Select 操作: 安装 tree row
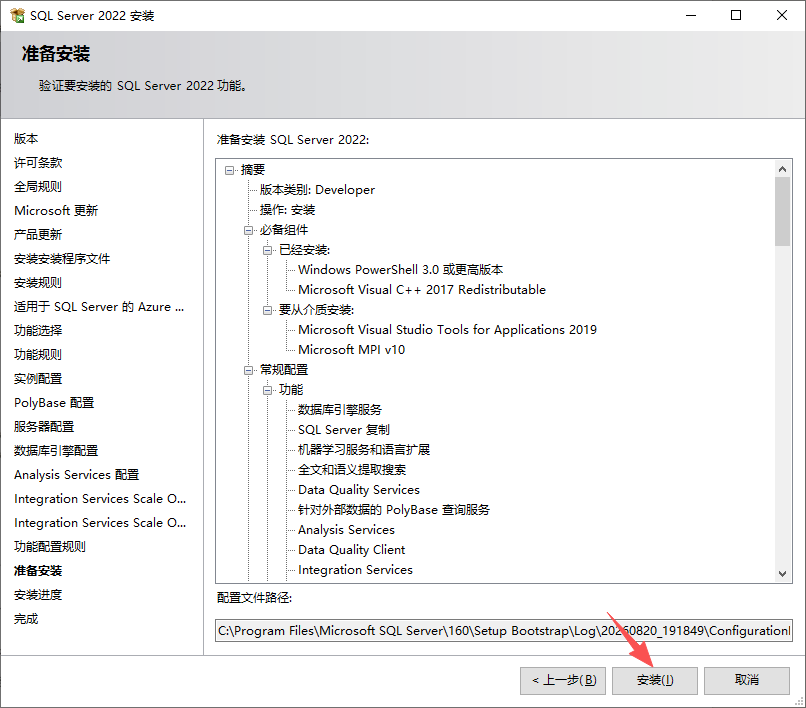Viewport: 806px width, 708px height. coord(287,210)
